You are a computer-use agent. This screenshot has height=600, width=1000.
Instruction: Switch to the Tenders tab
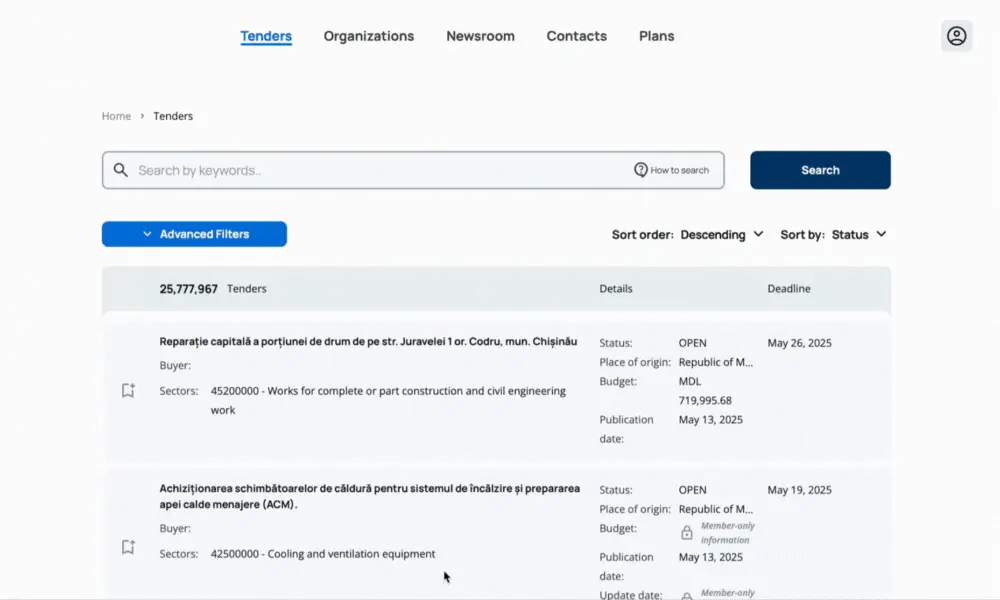266,36
